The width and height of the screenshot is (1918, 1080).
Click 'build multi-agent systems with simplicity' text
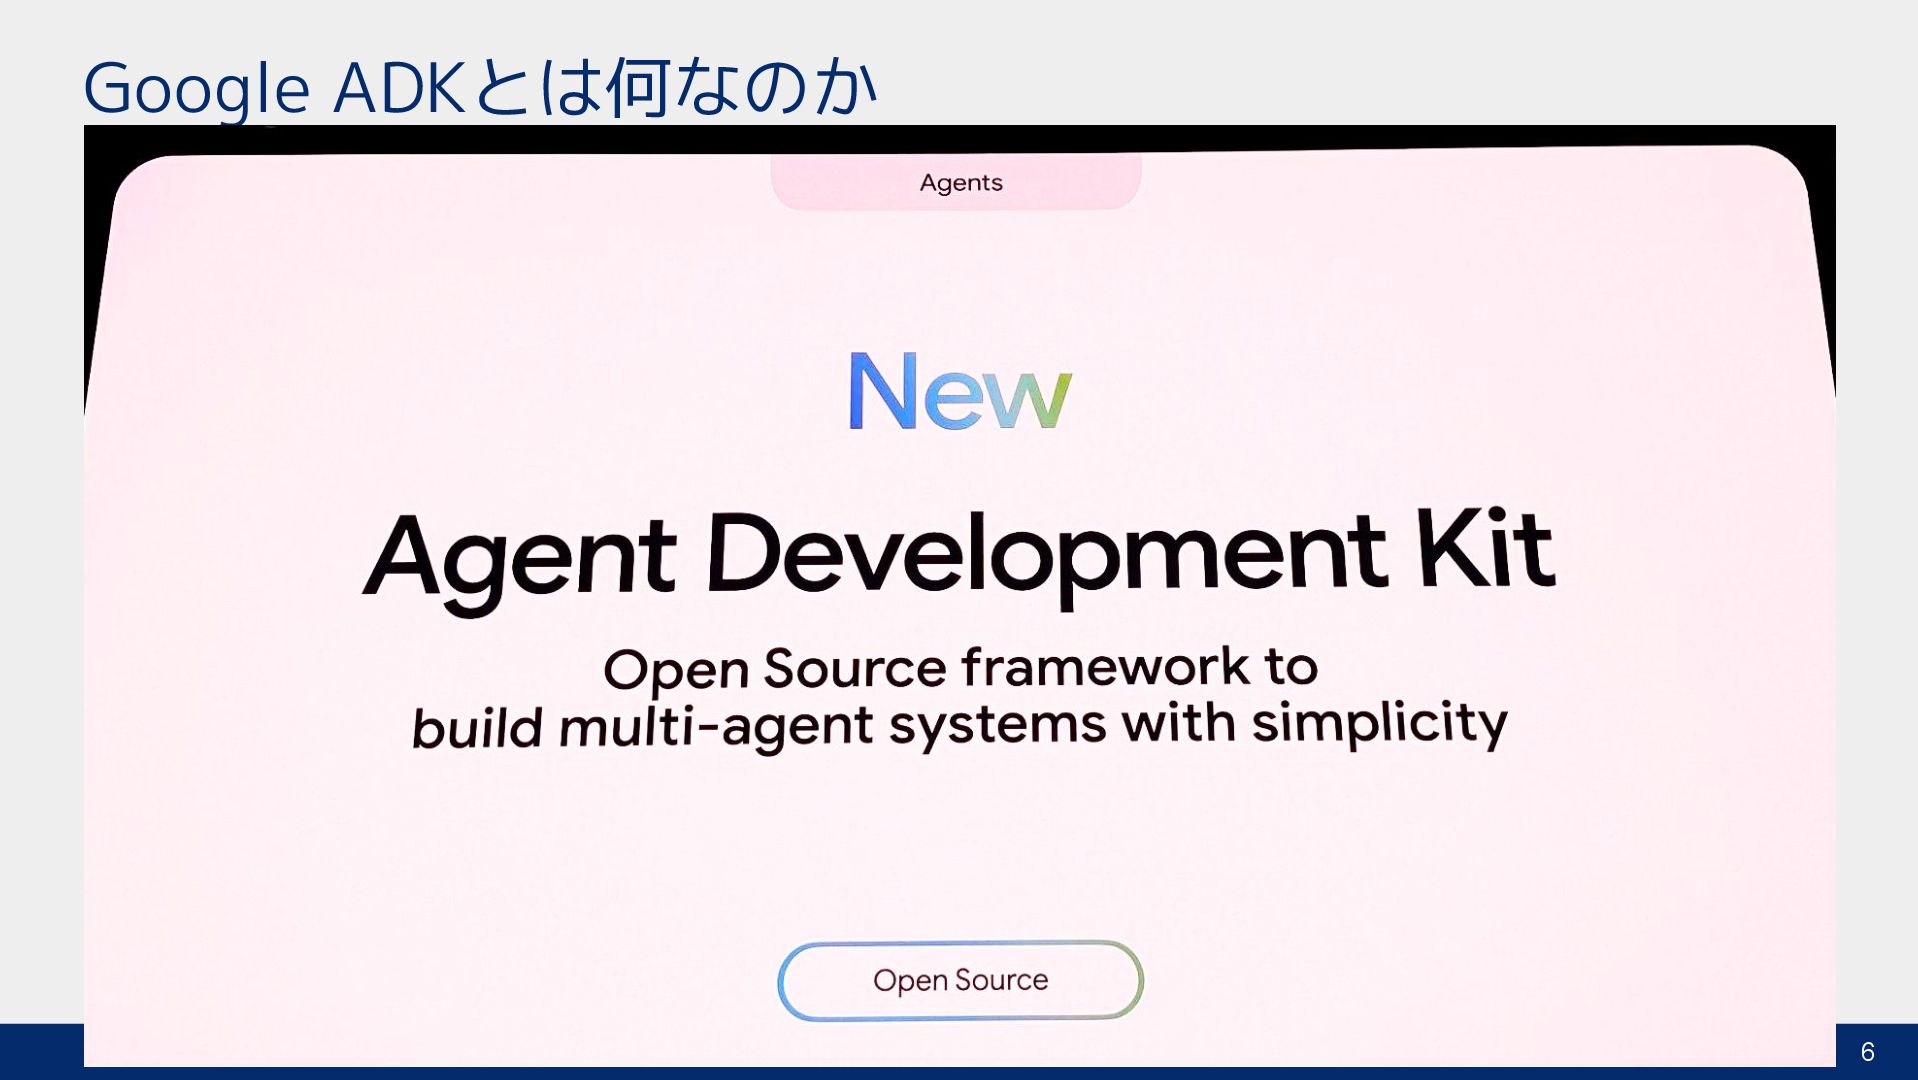pyautogui.click(x=959, y=726)
